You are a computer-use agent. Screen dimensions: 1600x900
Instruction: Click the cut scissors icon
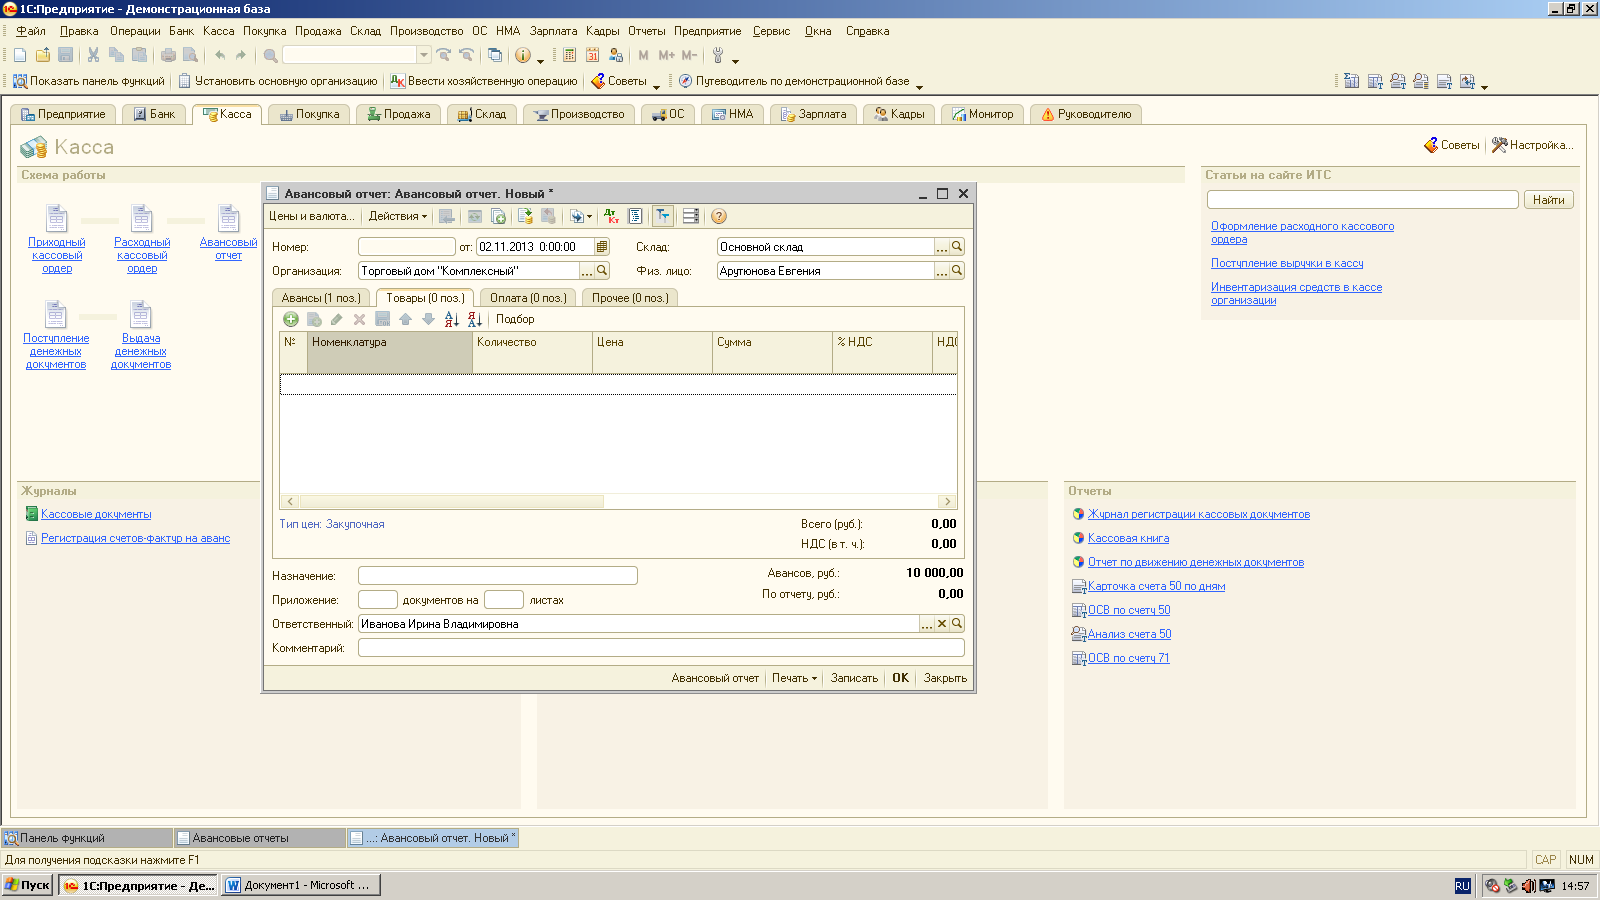click(93, 55)
